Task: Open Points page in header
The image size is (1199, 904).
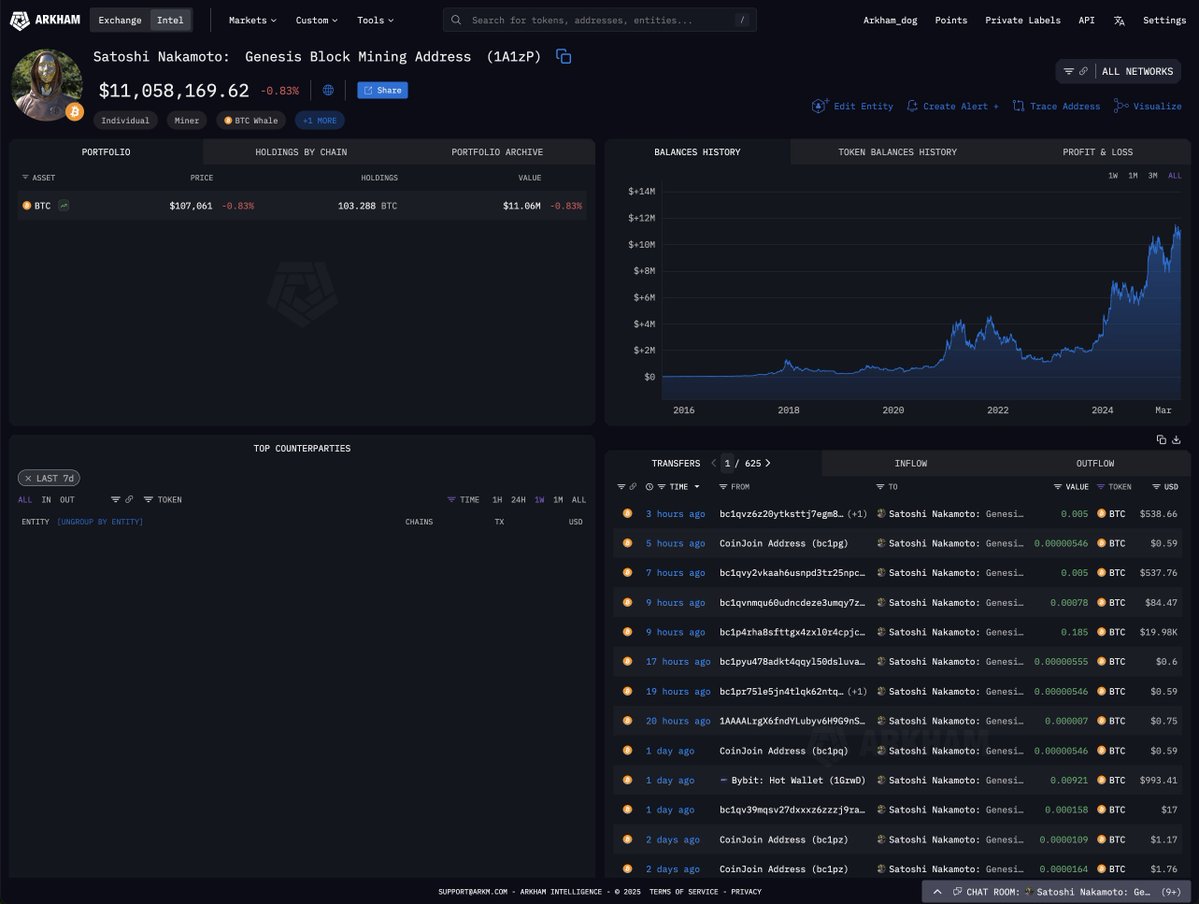Action: (950, 20)
